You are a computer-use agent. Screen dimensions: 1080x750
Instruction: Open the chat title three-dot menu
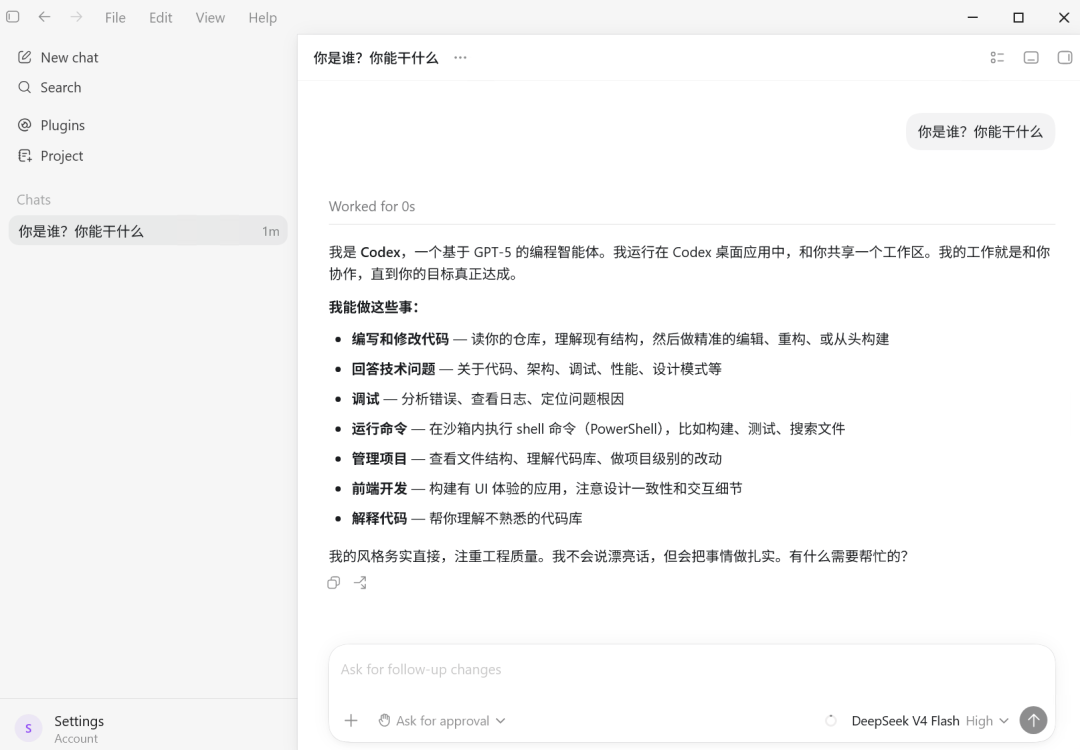click(x=460, y=58)
